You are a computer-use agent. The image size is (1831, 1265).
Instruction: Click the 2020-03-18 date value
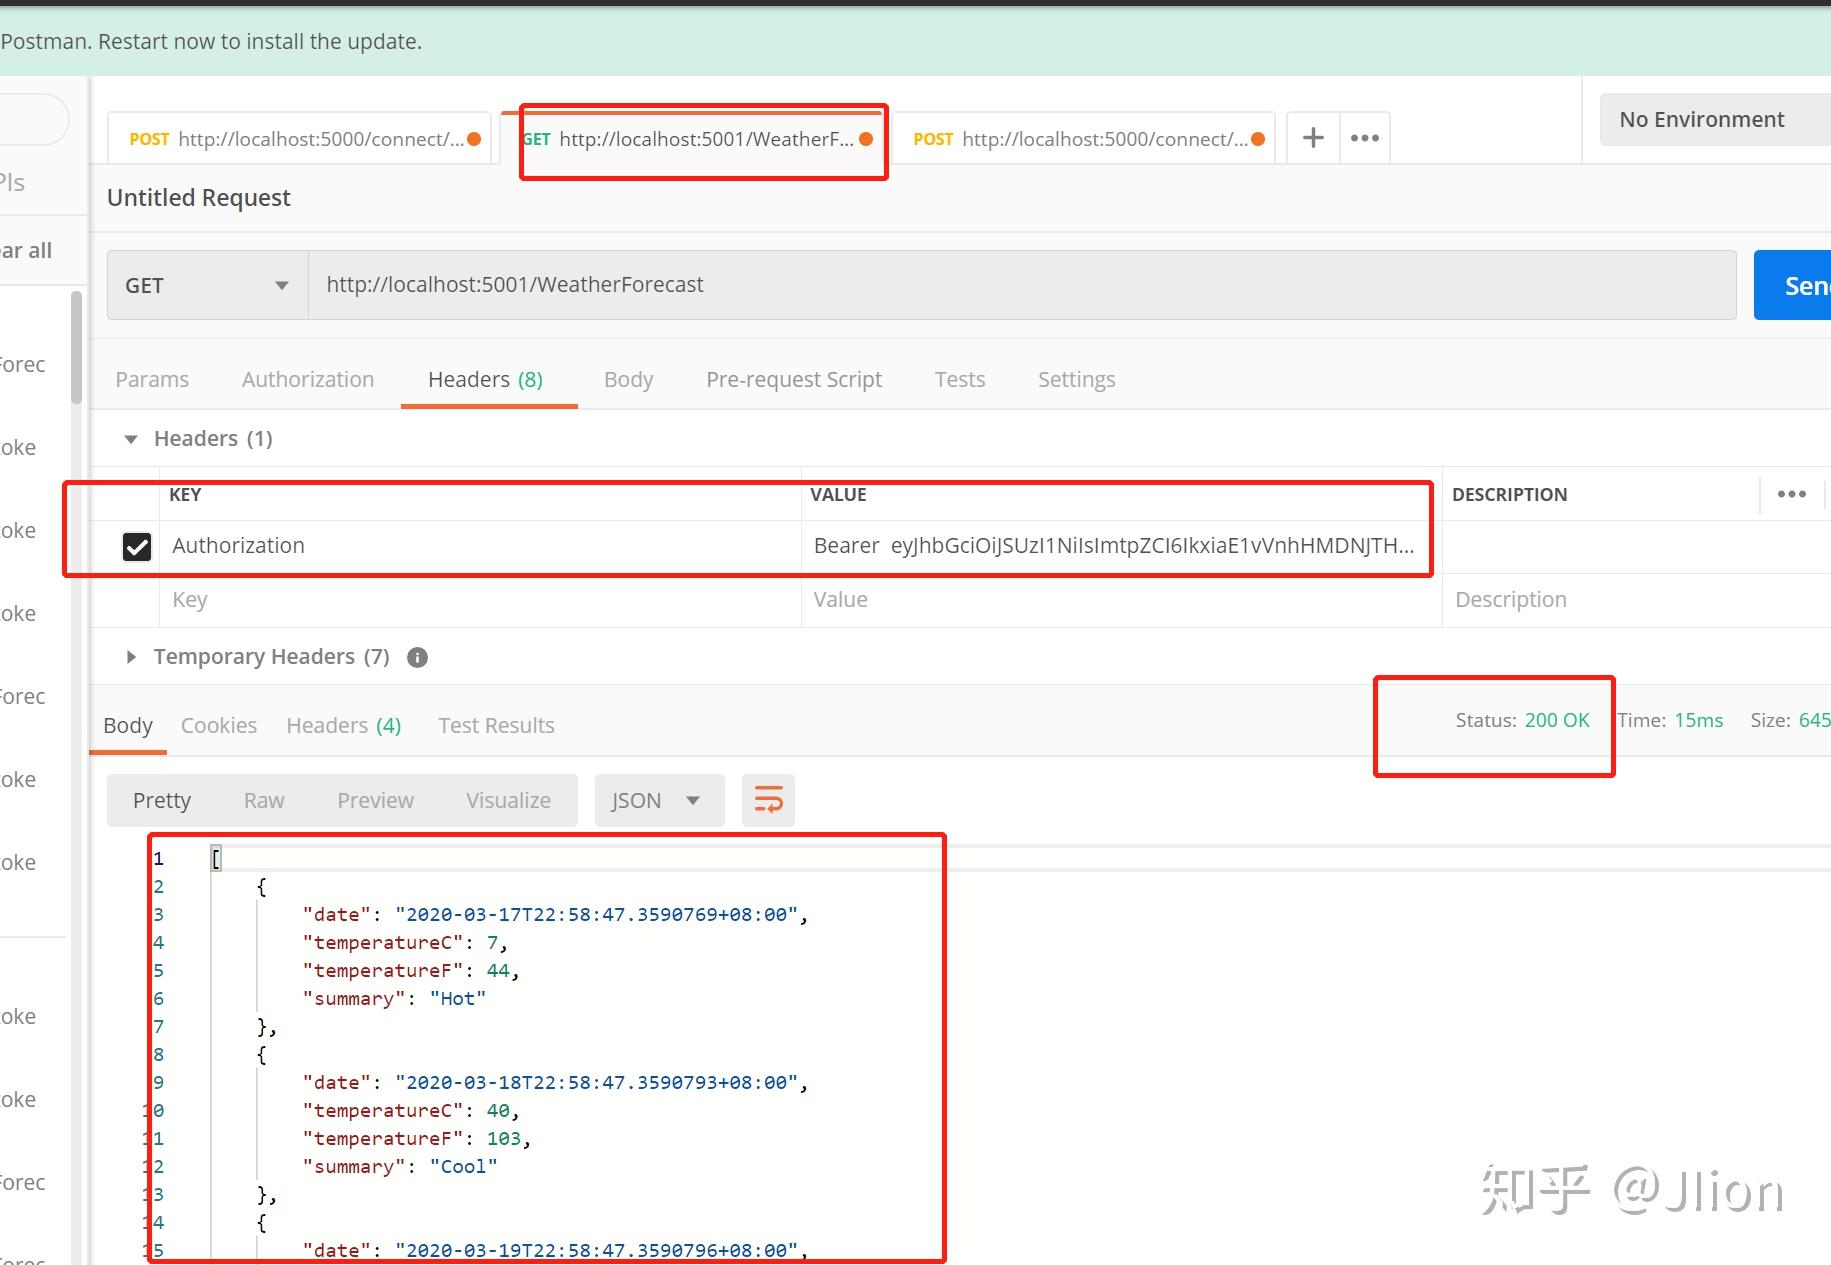pos(596,1082)
